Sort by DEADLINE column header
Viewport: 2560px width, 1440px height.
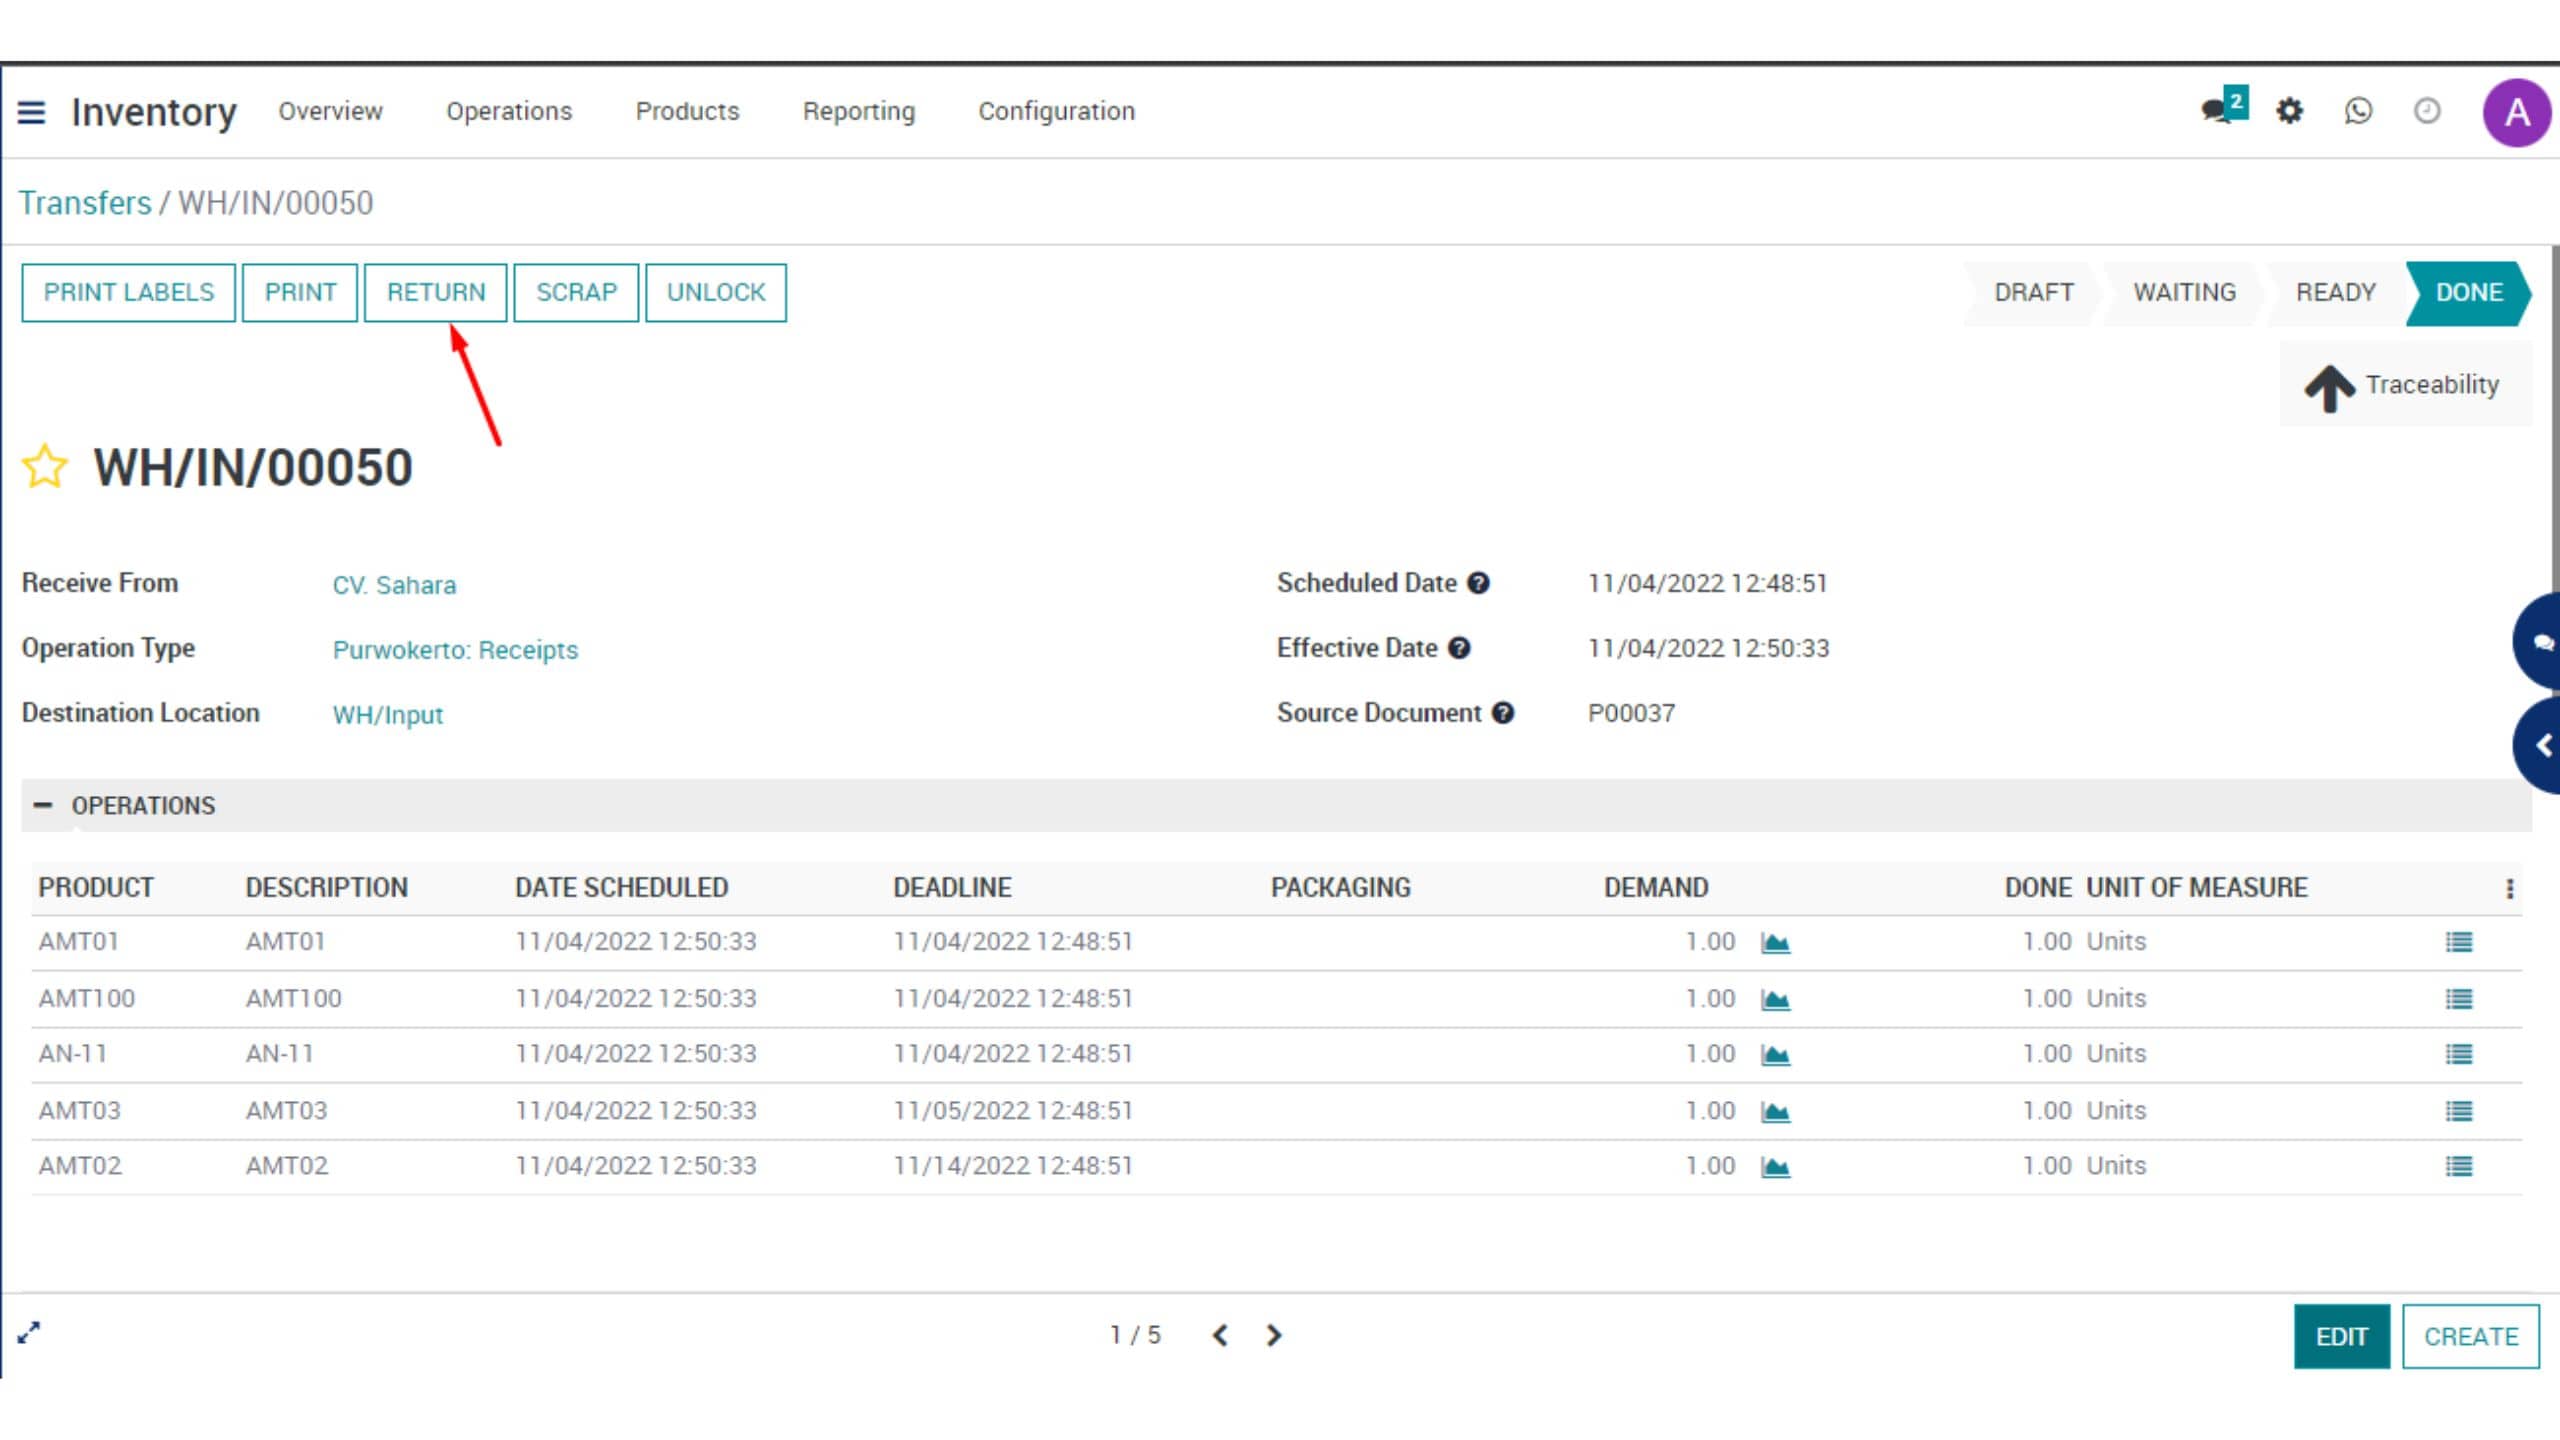coord(952,888)
